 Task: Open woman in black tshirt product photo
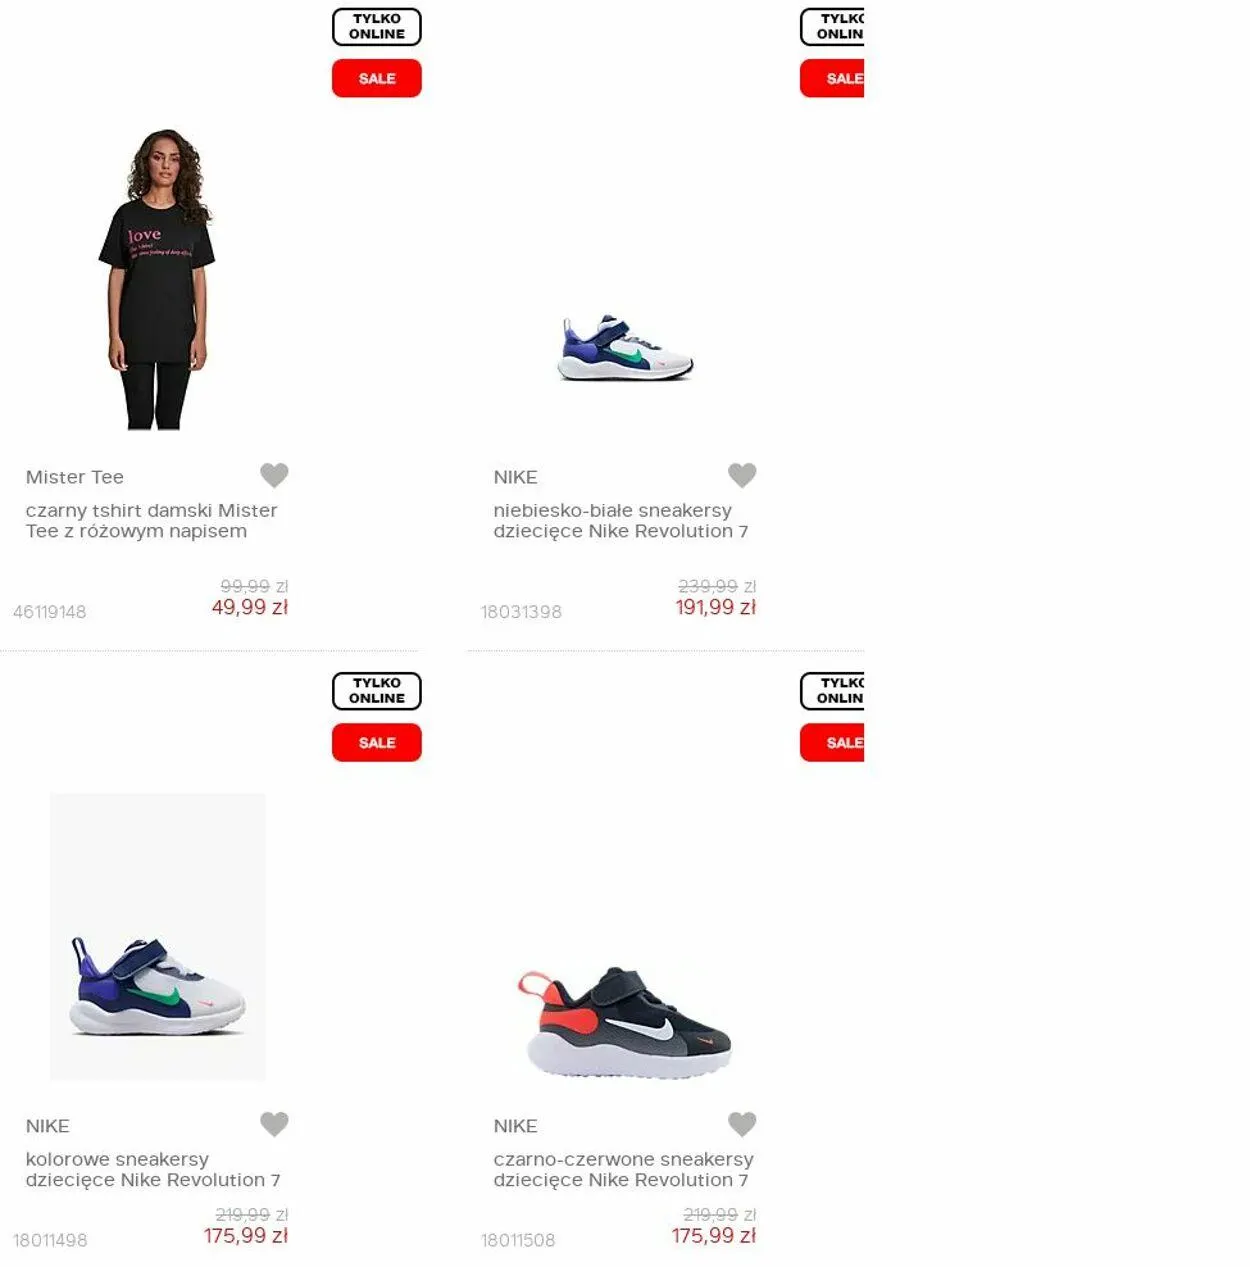click(x=157, y=280)
